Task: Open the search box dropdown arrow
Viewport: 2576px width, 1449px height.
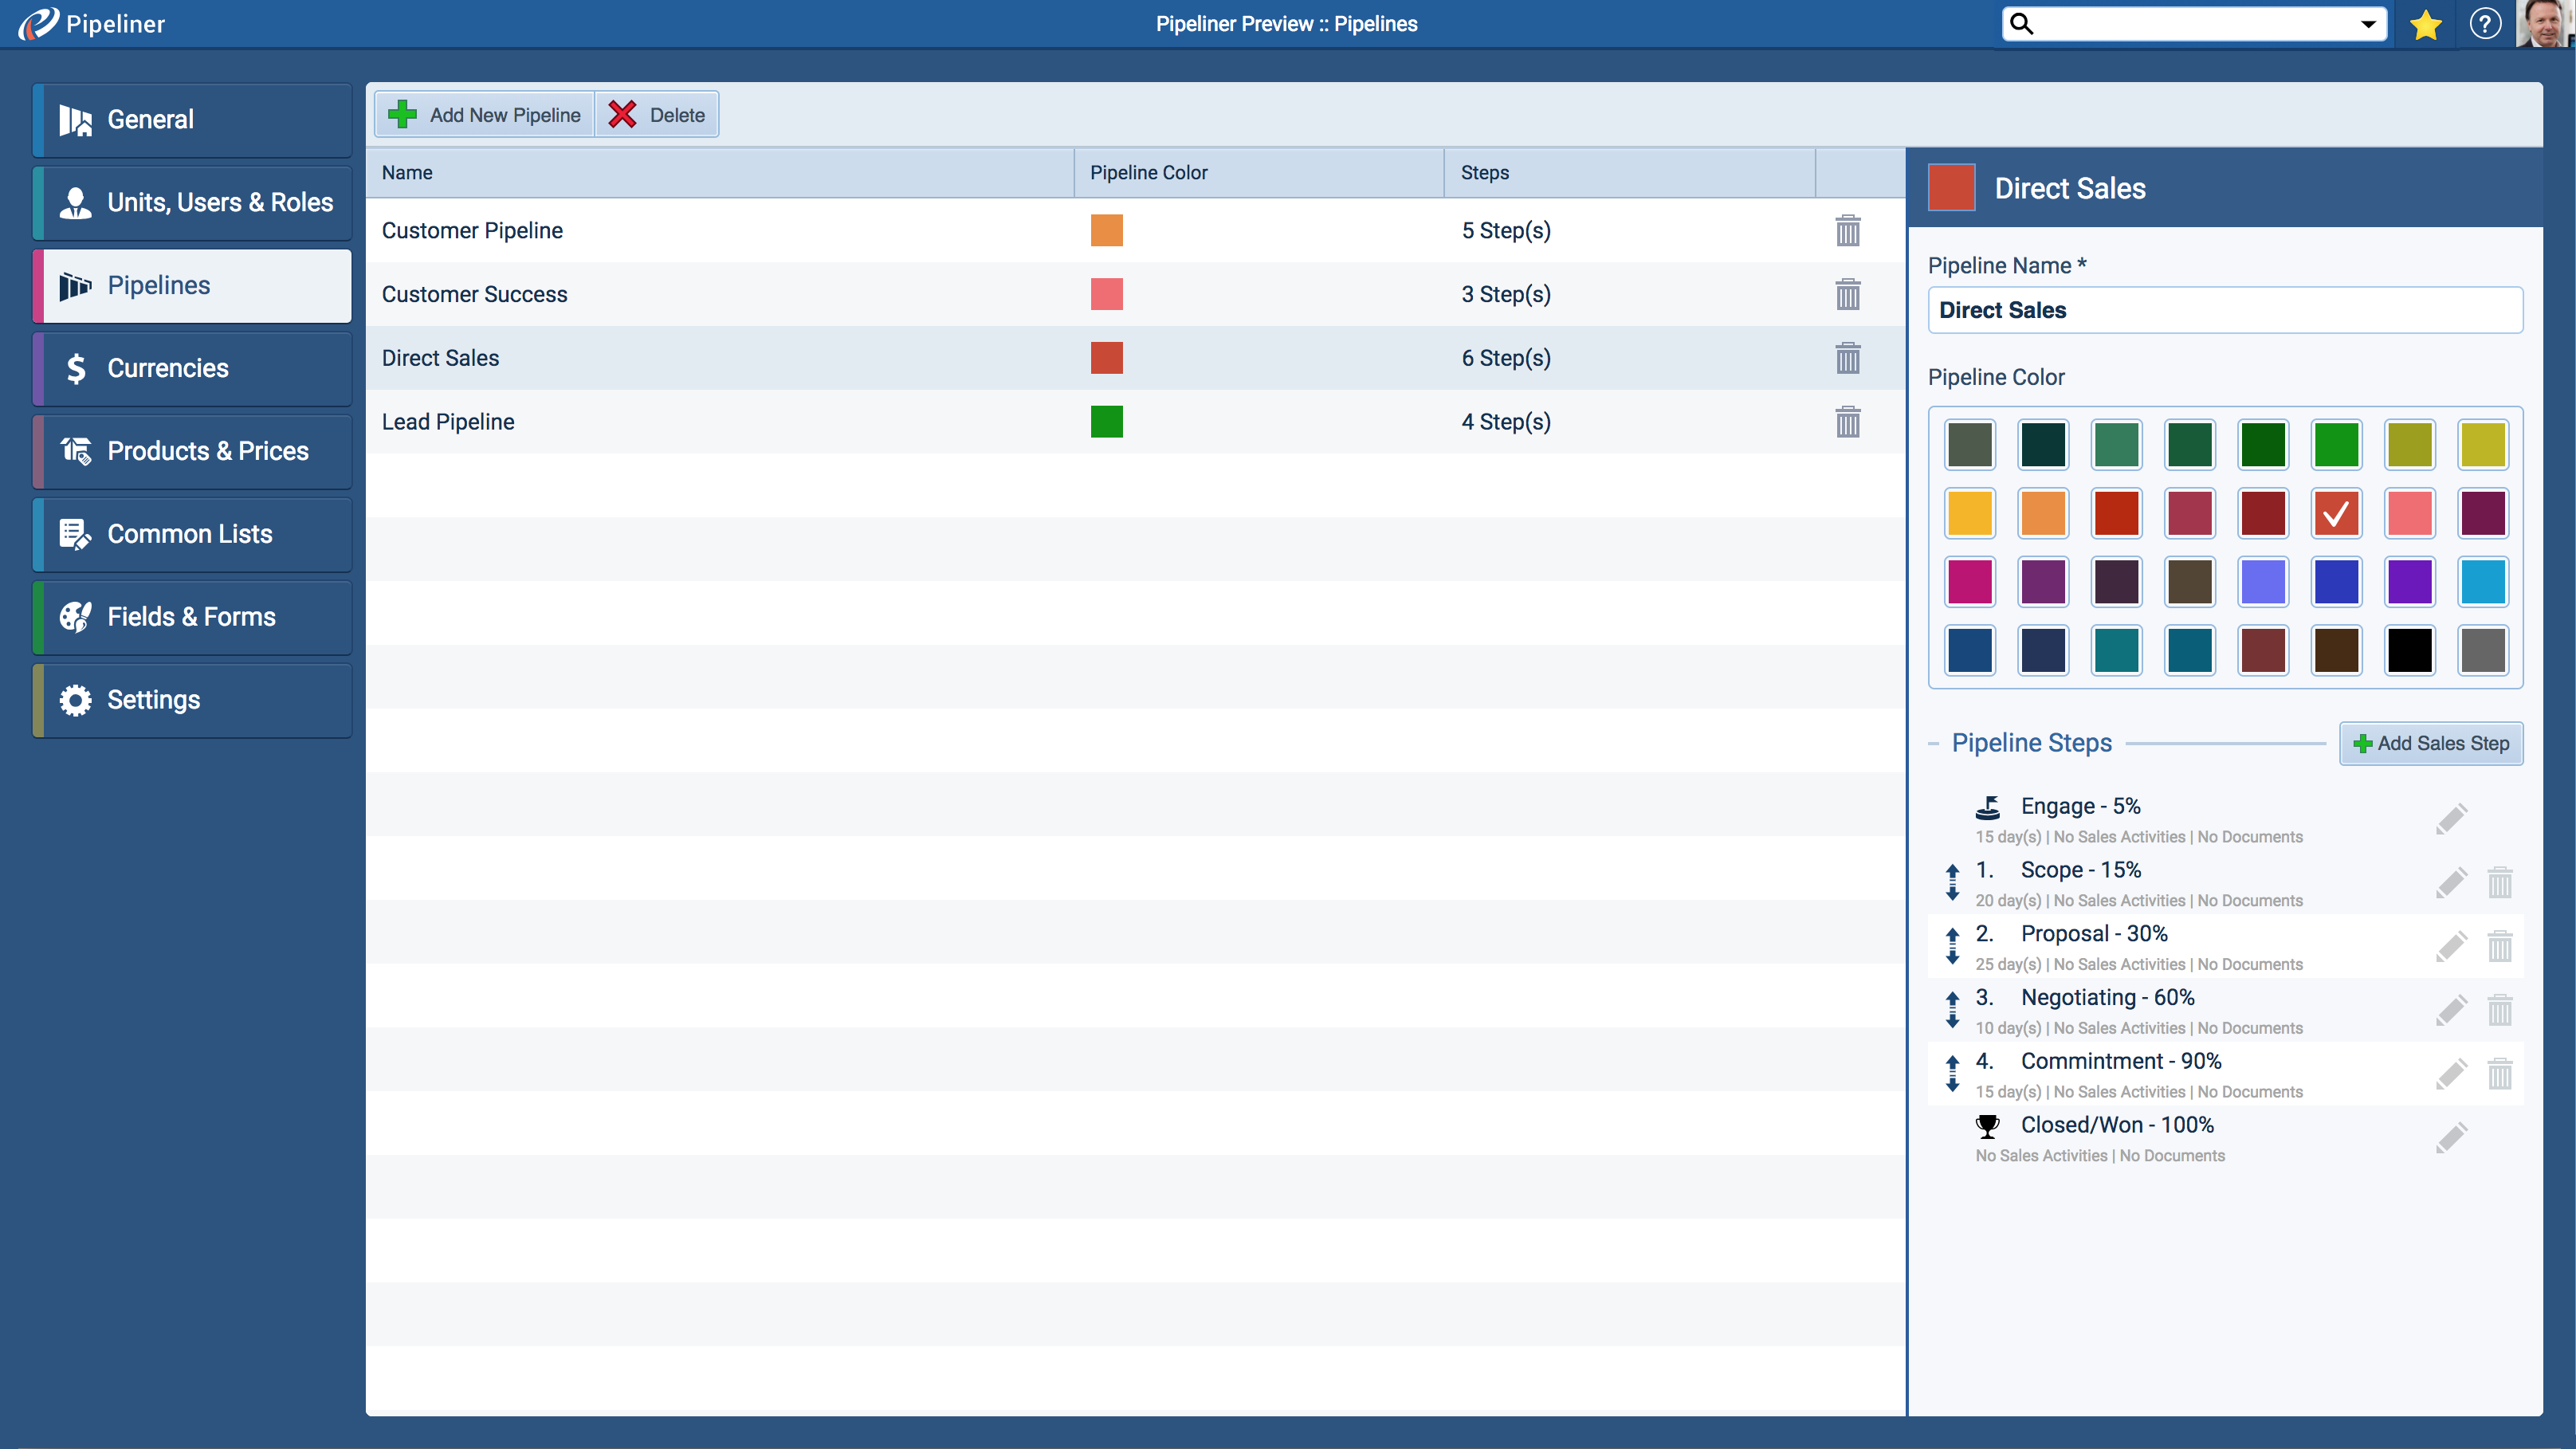Action: [x=2368, y=24]
